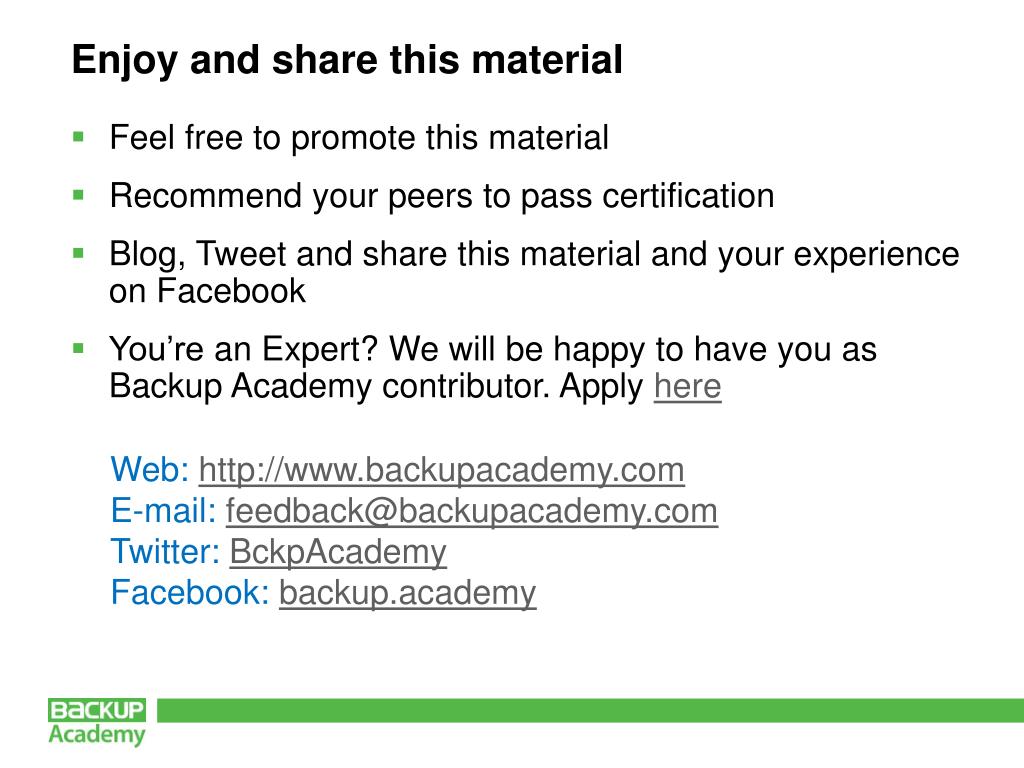Click the green bullet beside 'You're an Expert?'
The height and width of the screenshot is (768, 1024).
(x=79, y=349)
